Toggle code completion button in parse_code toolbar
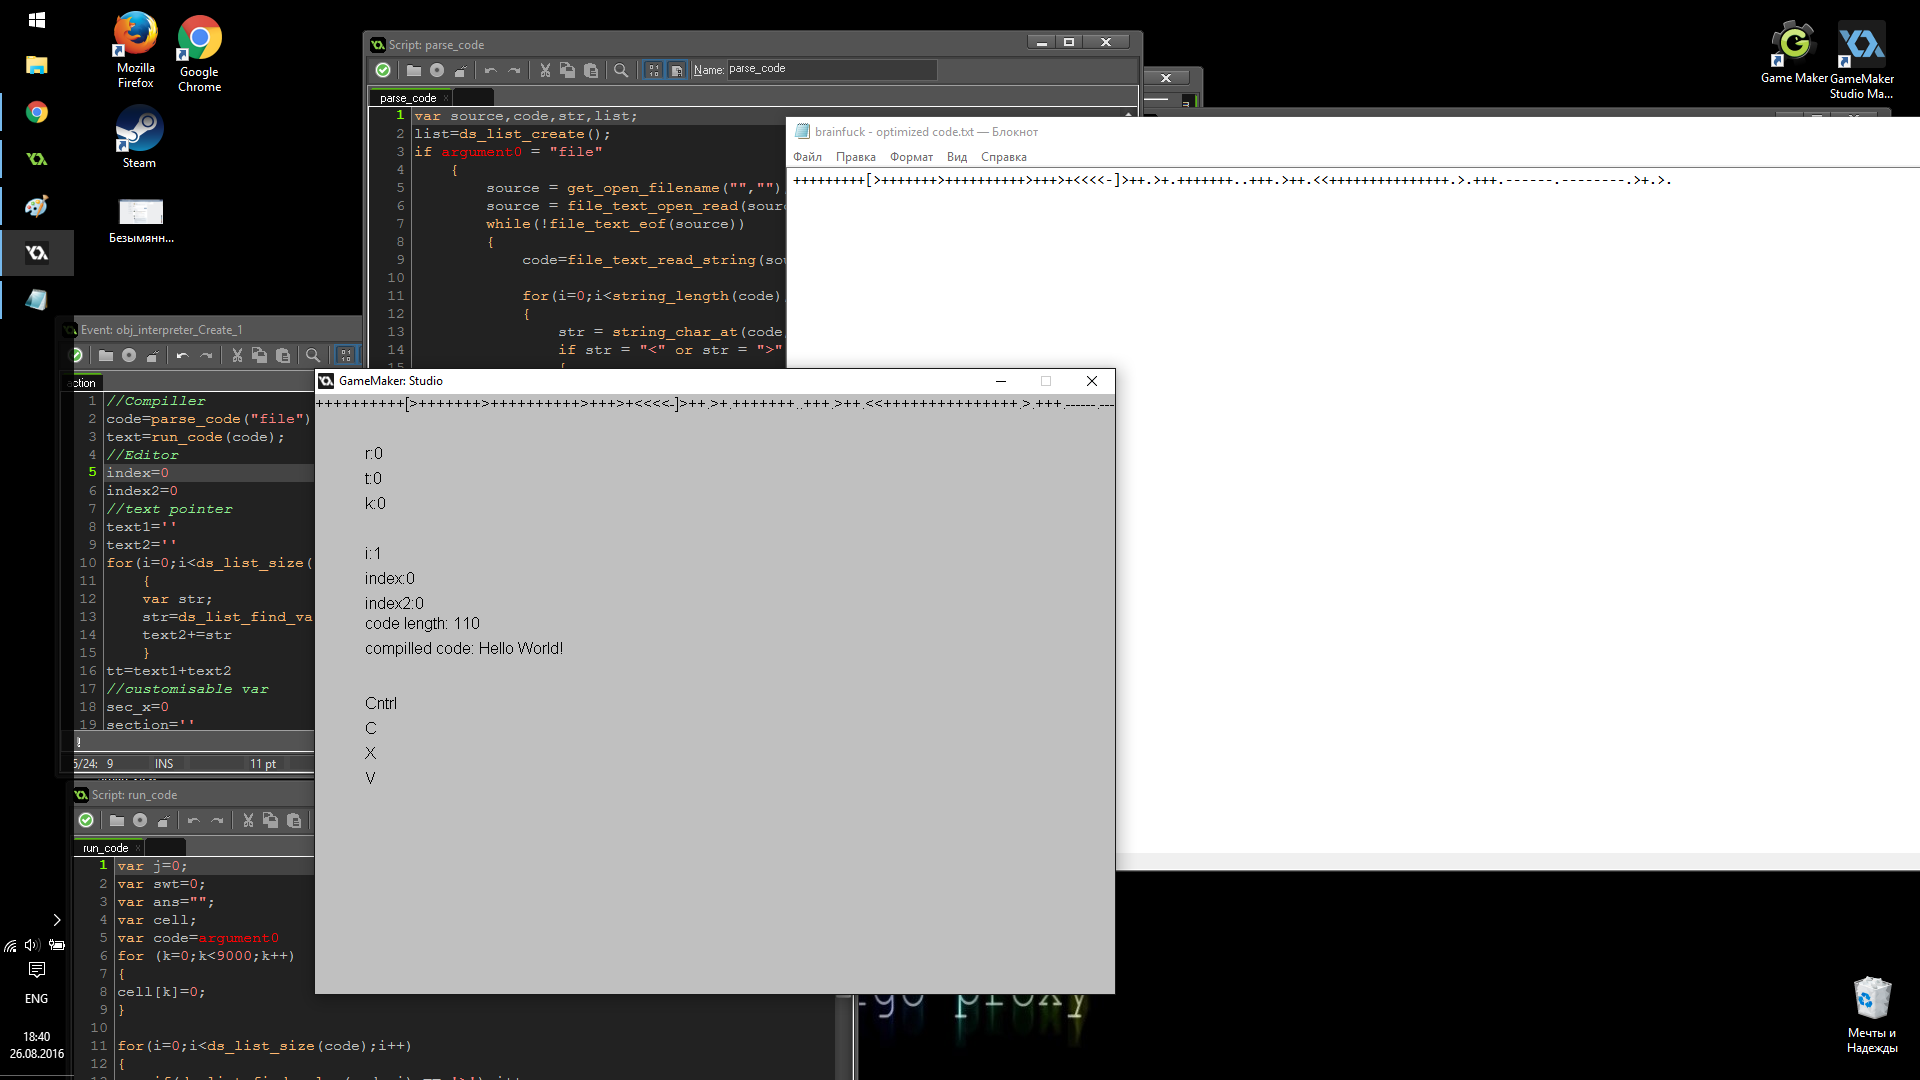 [x=677, y=70]
